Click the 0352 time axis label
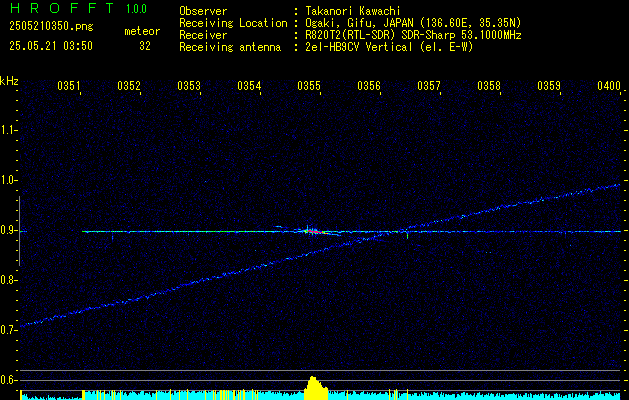Viewport: 629px width, 400px height. coord(129,85)
